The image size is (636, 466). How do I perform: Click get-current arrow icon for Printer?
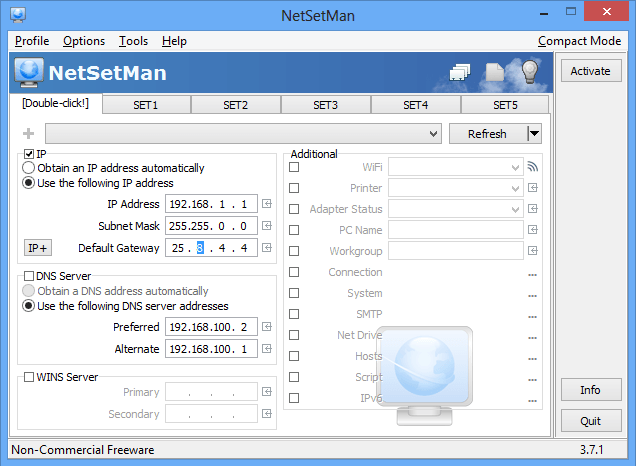pyautogui.click(x=533, y=187)
